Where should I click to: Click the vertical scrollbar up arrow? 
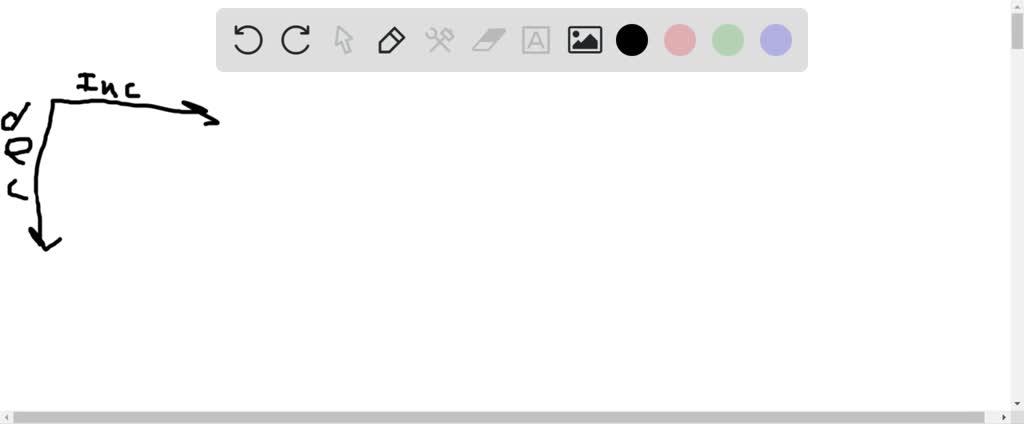tap(1017, 5)
